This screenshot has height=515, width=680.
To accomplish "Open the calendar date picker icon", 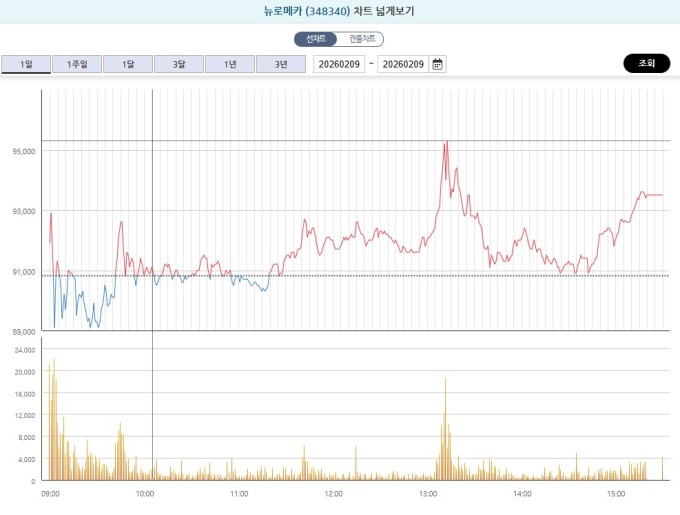I will click(x=437, y=64).
